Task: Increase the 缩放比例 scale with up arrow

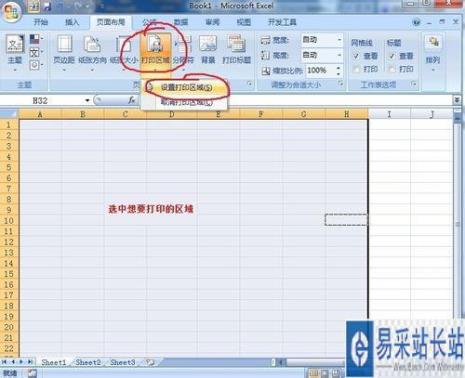Action: tap(339, 68)
